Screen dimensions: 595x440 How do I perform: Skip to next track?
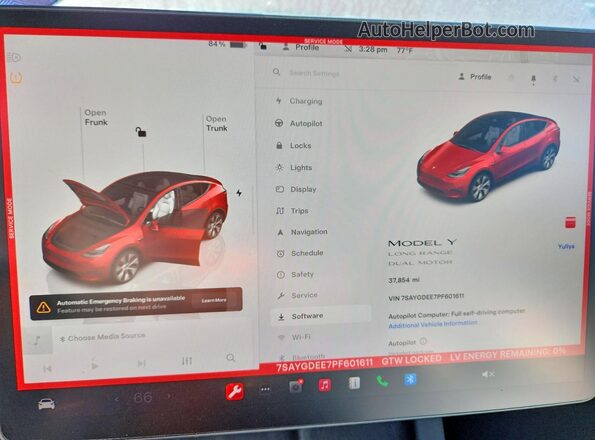click(141, 363)
